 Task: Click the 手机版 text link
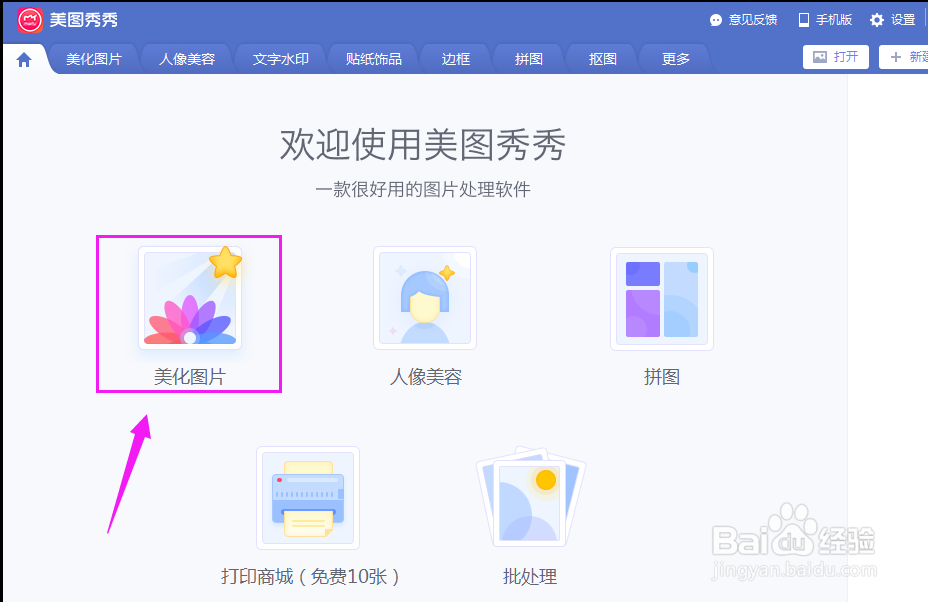(834, 20)
